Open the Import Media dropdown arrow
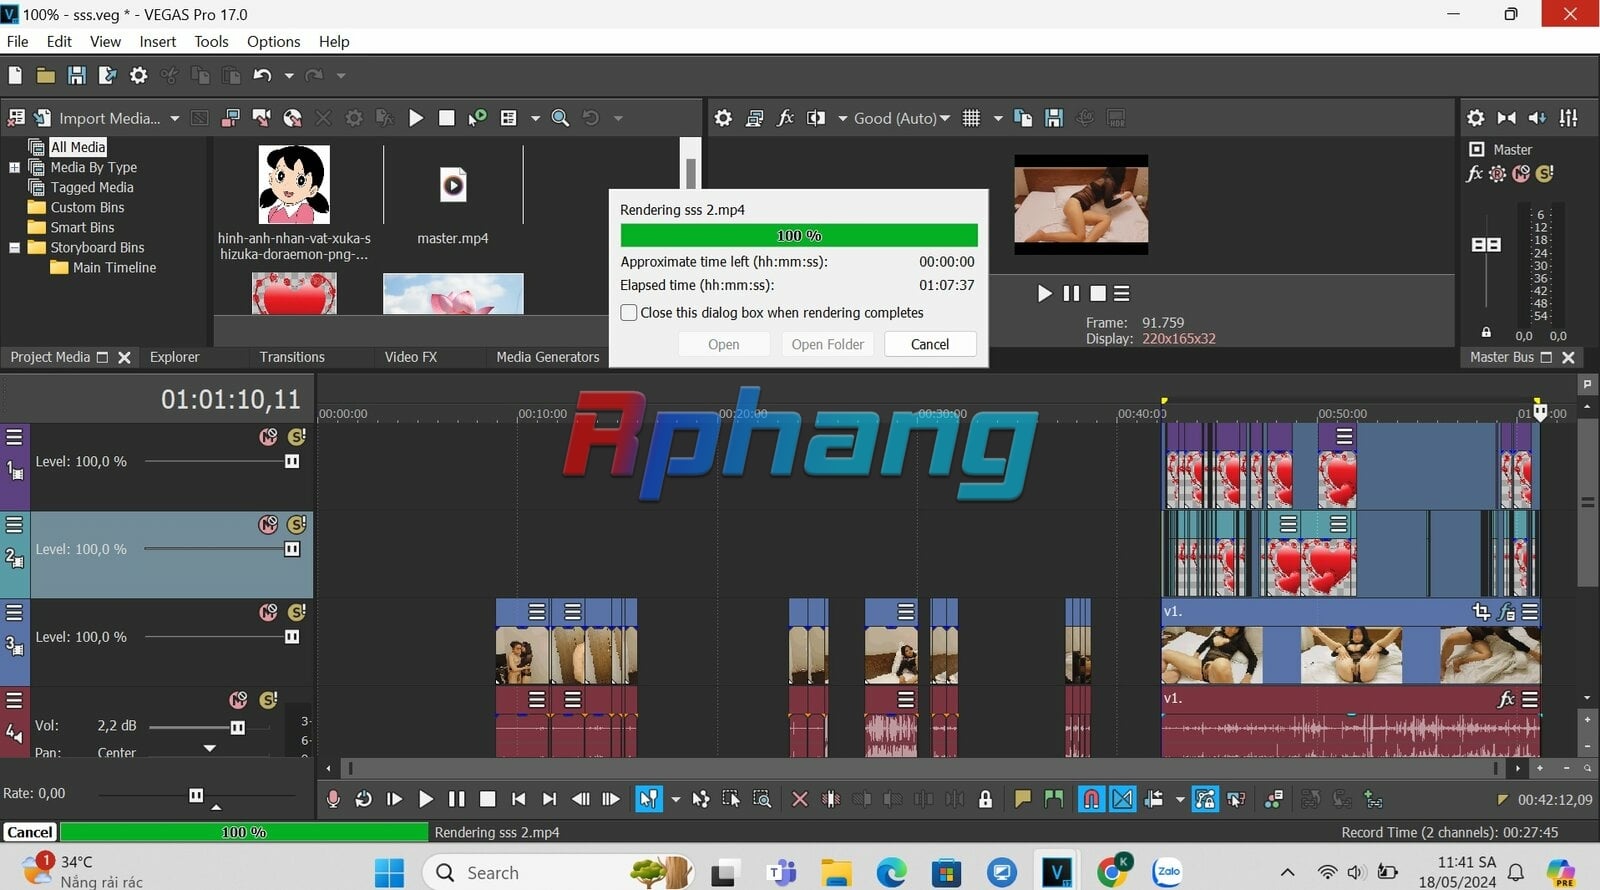 point(175,118)
